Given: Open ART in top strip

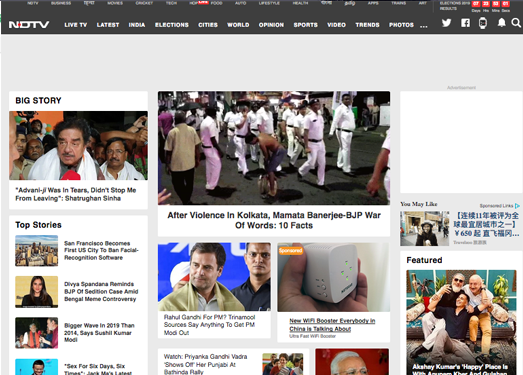Looking at the screenshot, I should (423, 3).
